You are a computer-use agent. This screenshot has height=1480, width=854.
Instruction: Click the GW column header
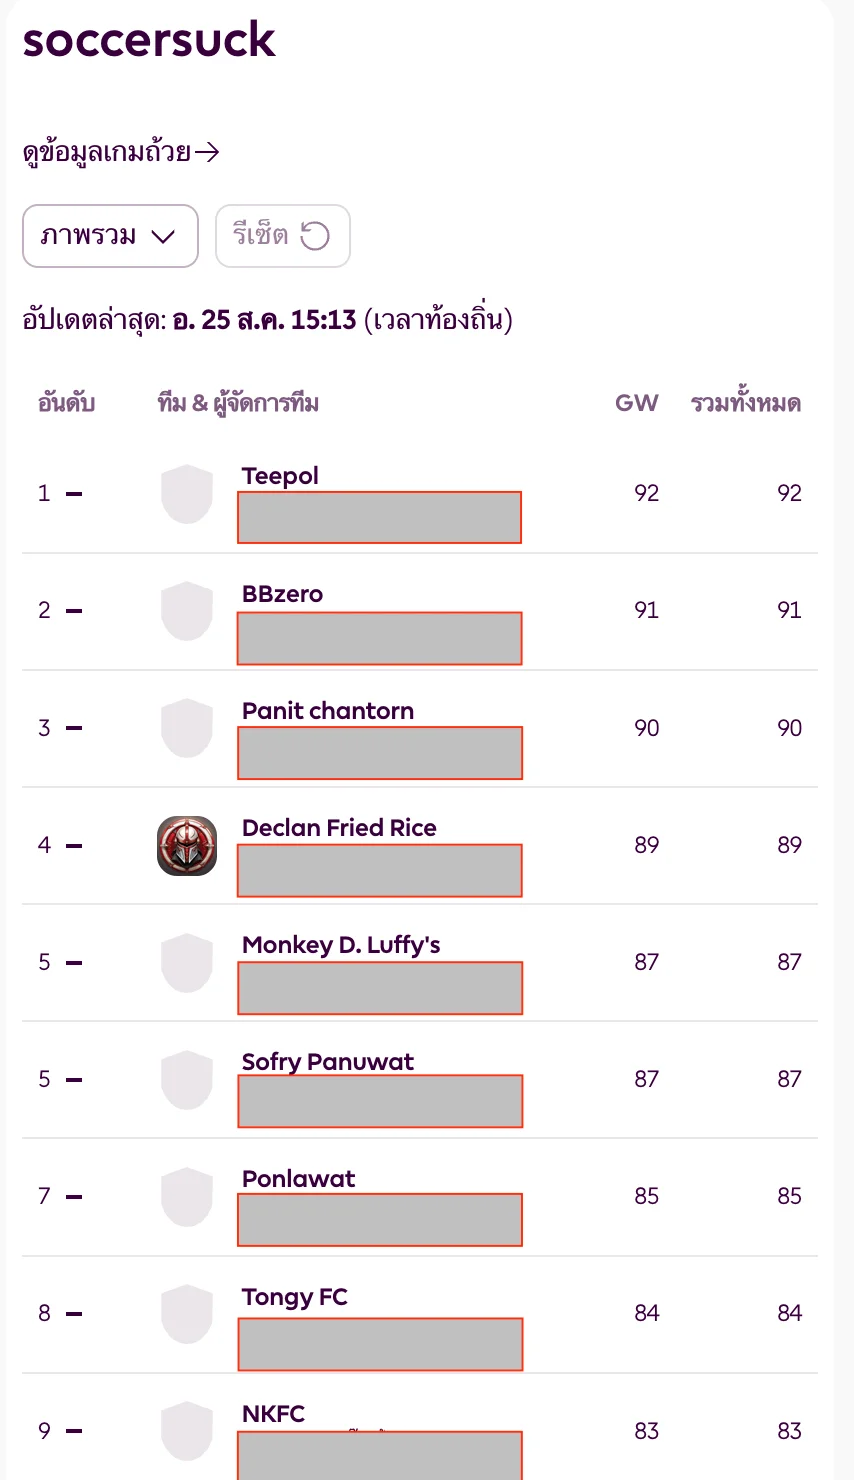point(637,403)
